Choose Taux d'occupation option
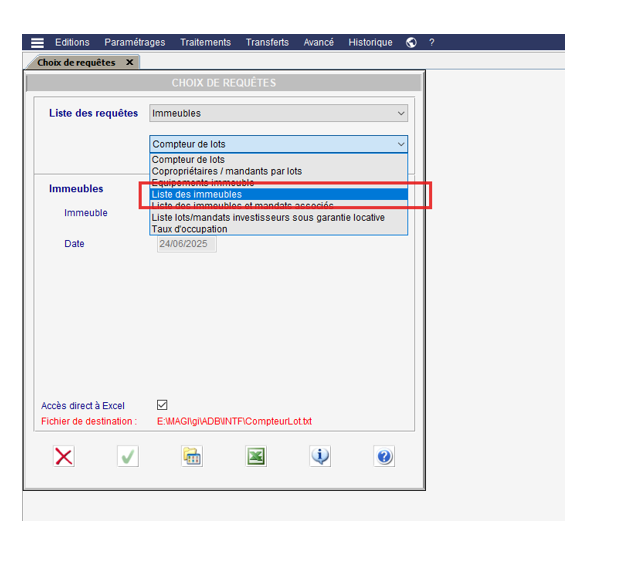The width and height of the screenshot is (636, 567). (189, 229)
